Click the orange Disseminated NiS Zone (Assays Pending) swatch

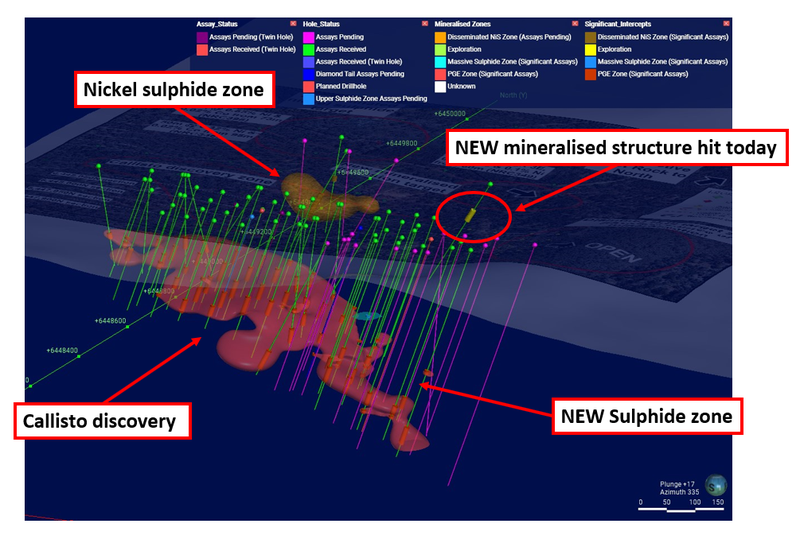pos(440,37)
